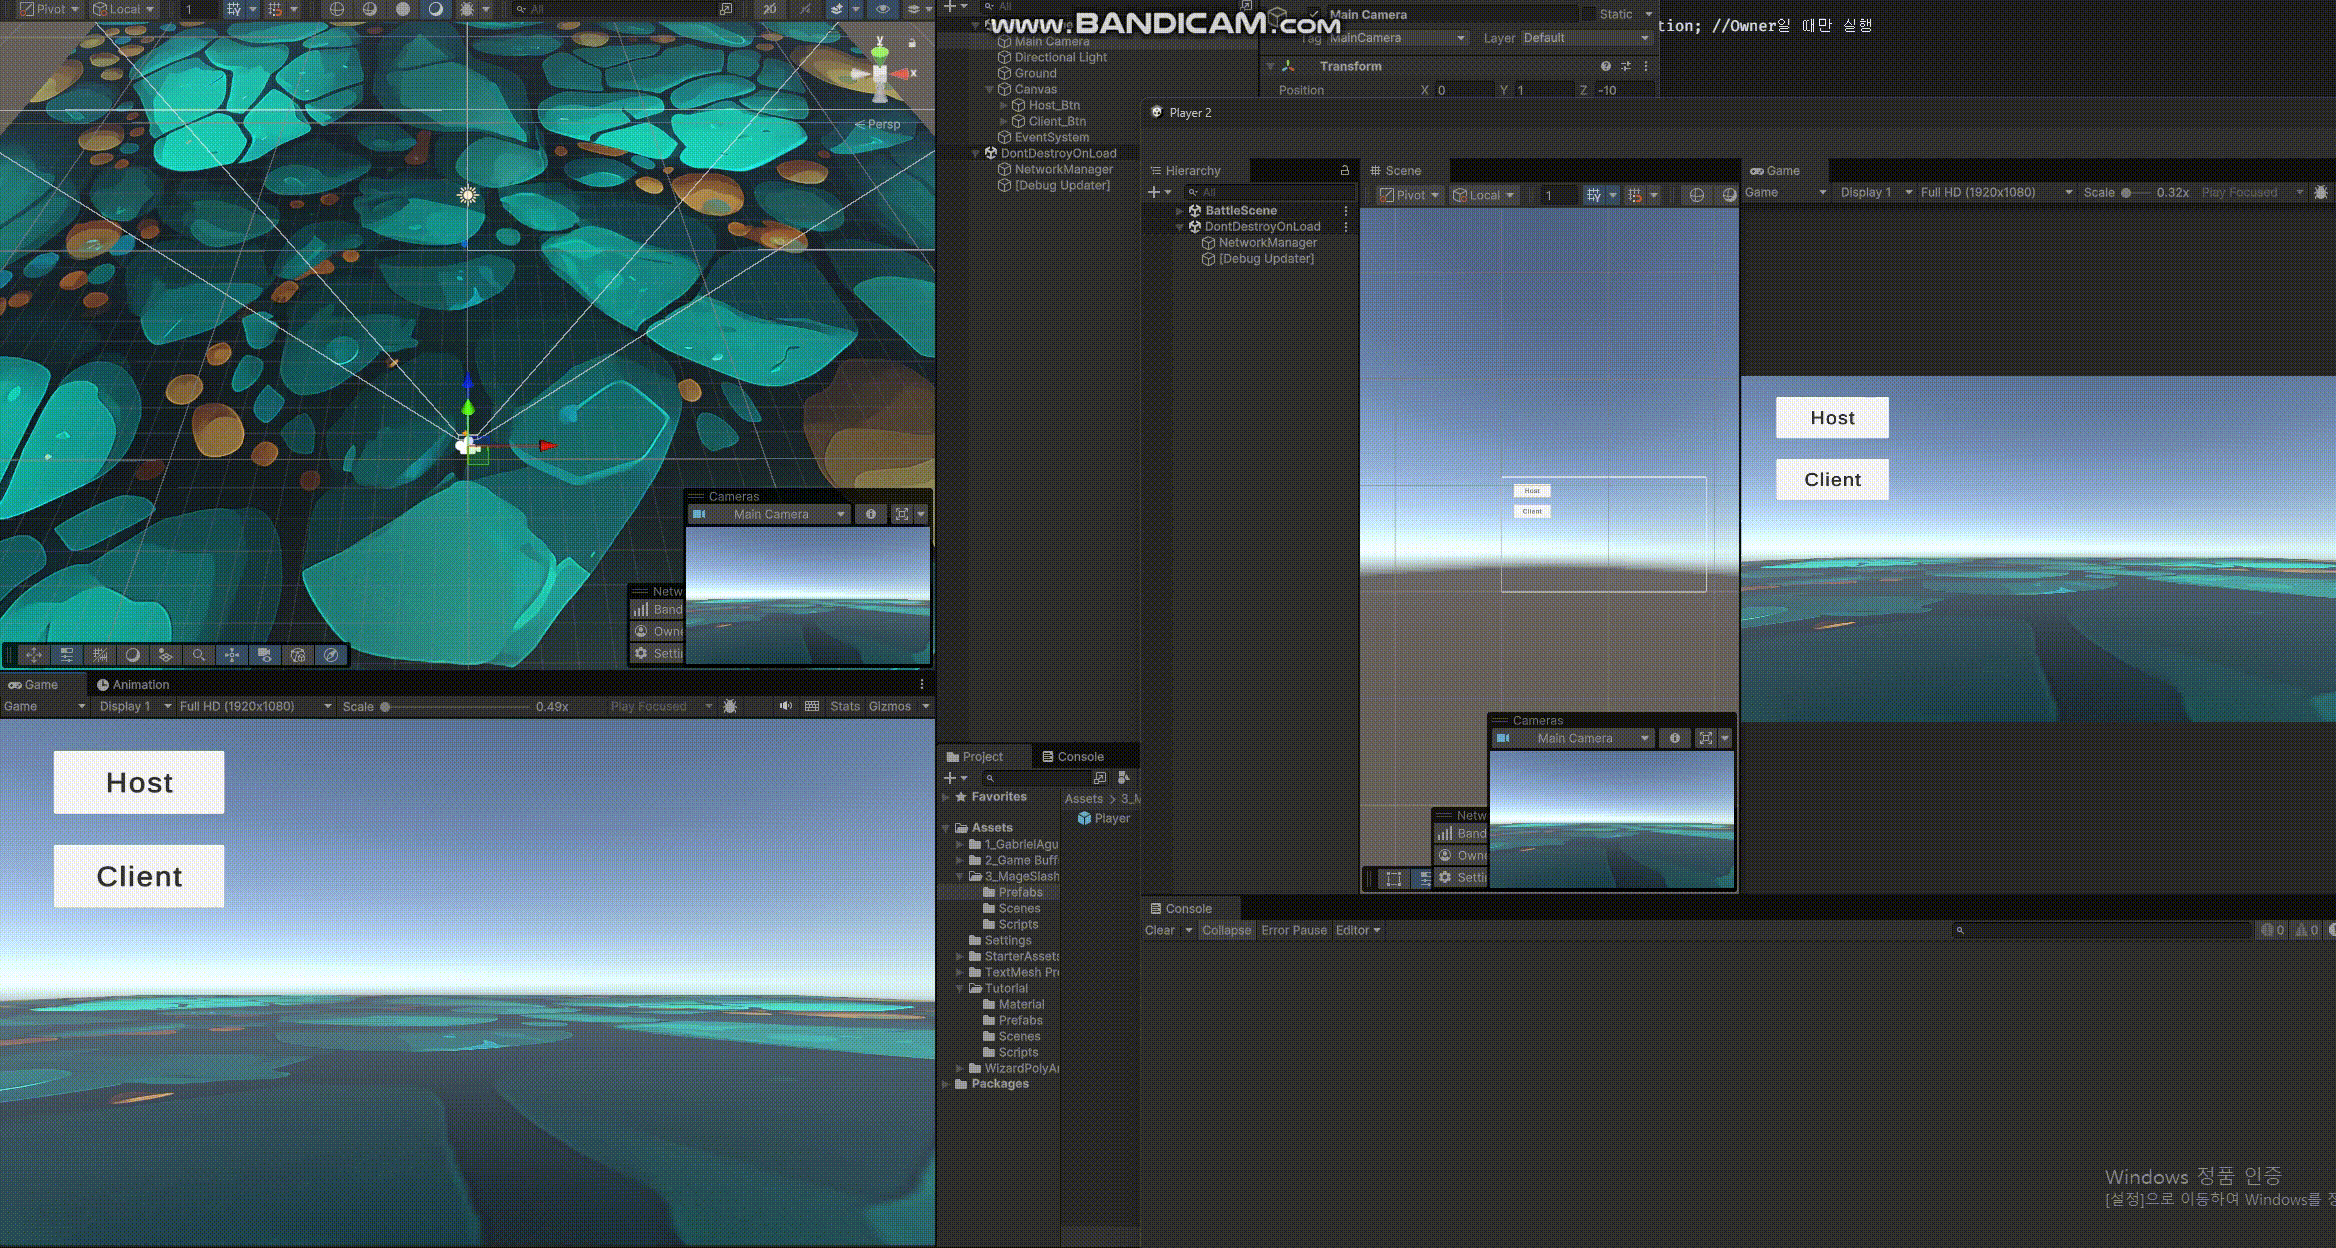Viewport: 2336px width, 1248px height.
Task: Expand BattleScene in Player 2 hierarchy
Action: tap(1180, 211)
